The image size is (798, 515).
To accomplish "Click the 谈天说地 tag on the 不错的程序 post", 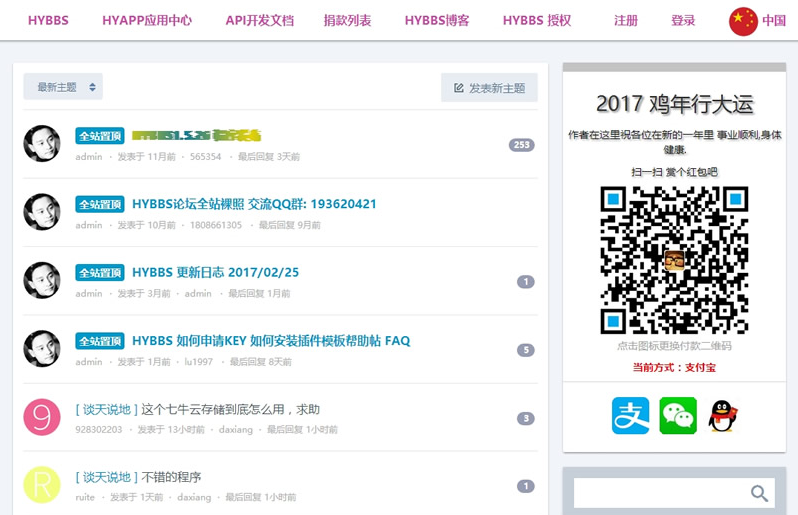I will (106, 477).
